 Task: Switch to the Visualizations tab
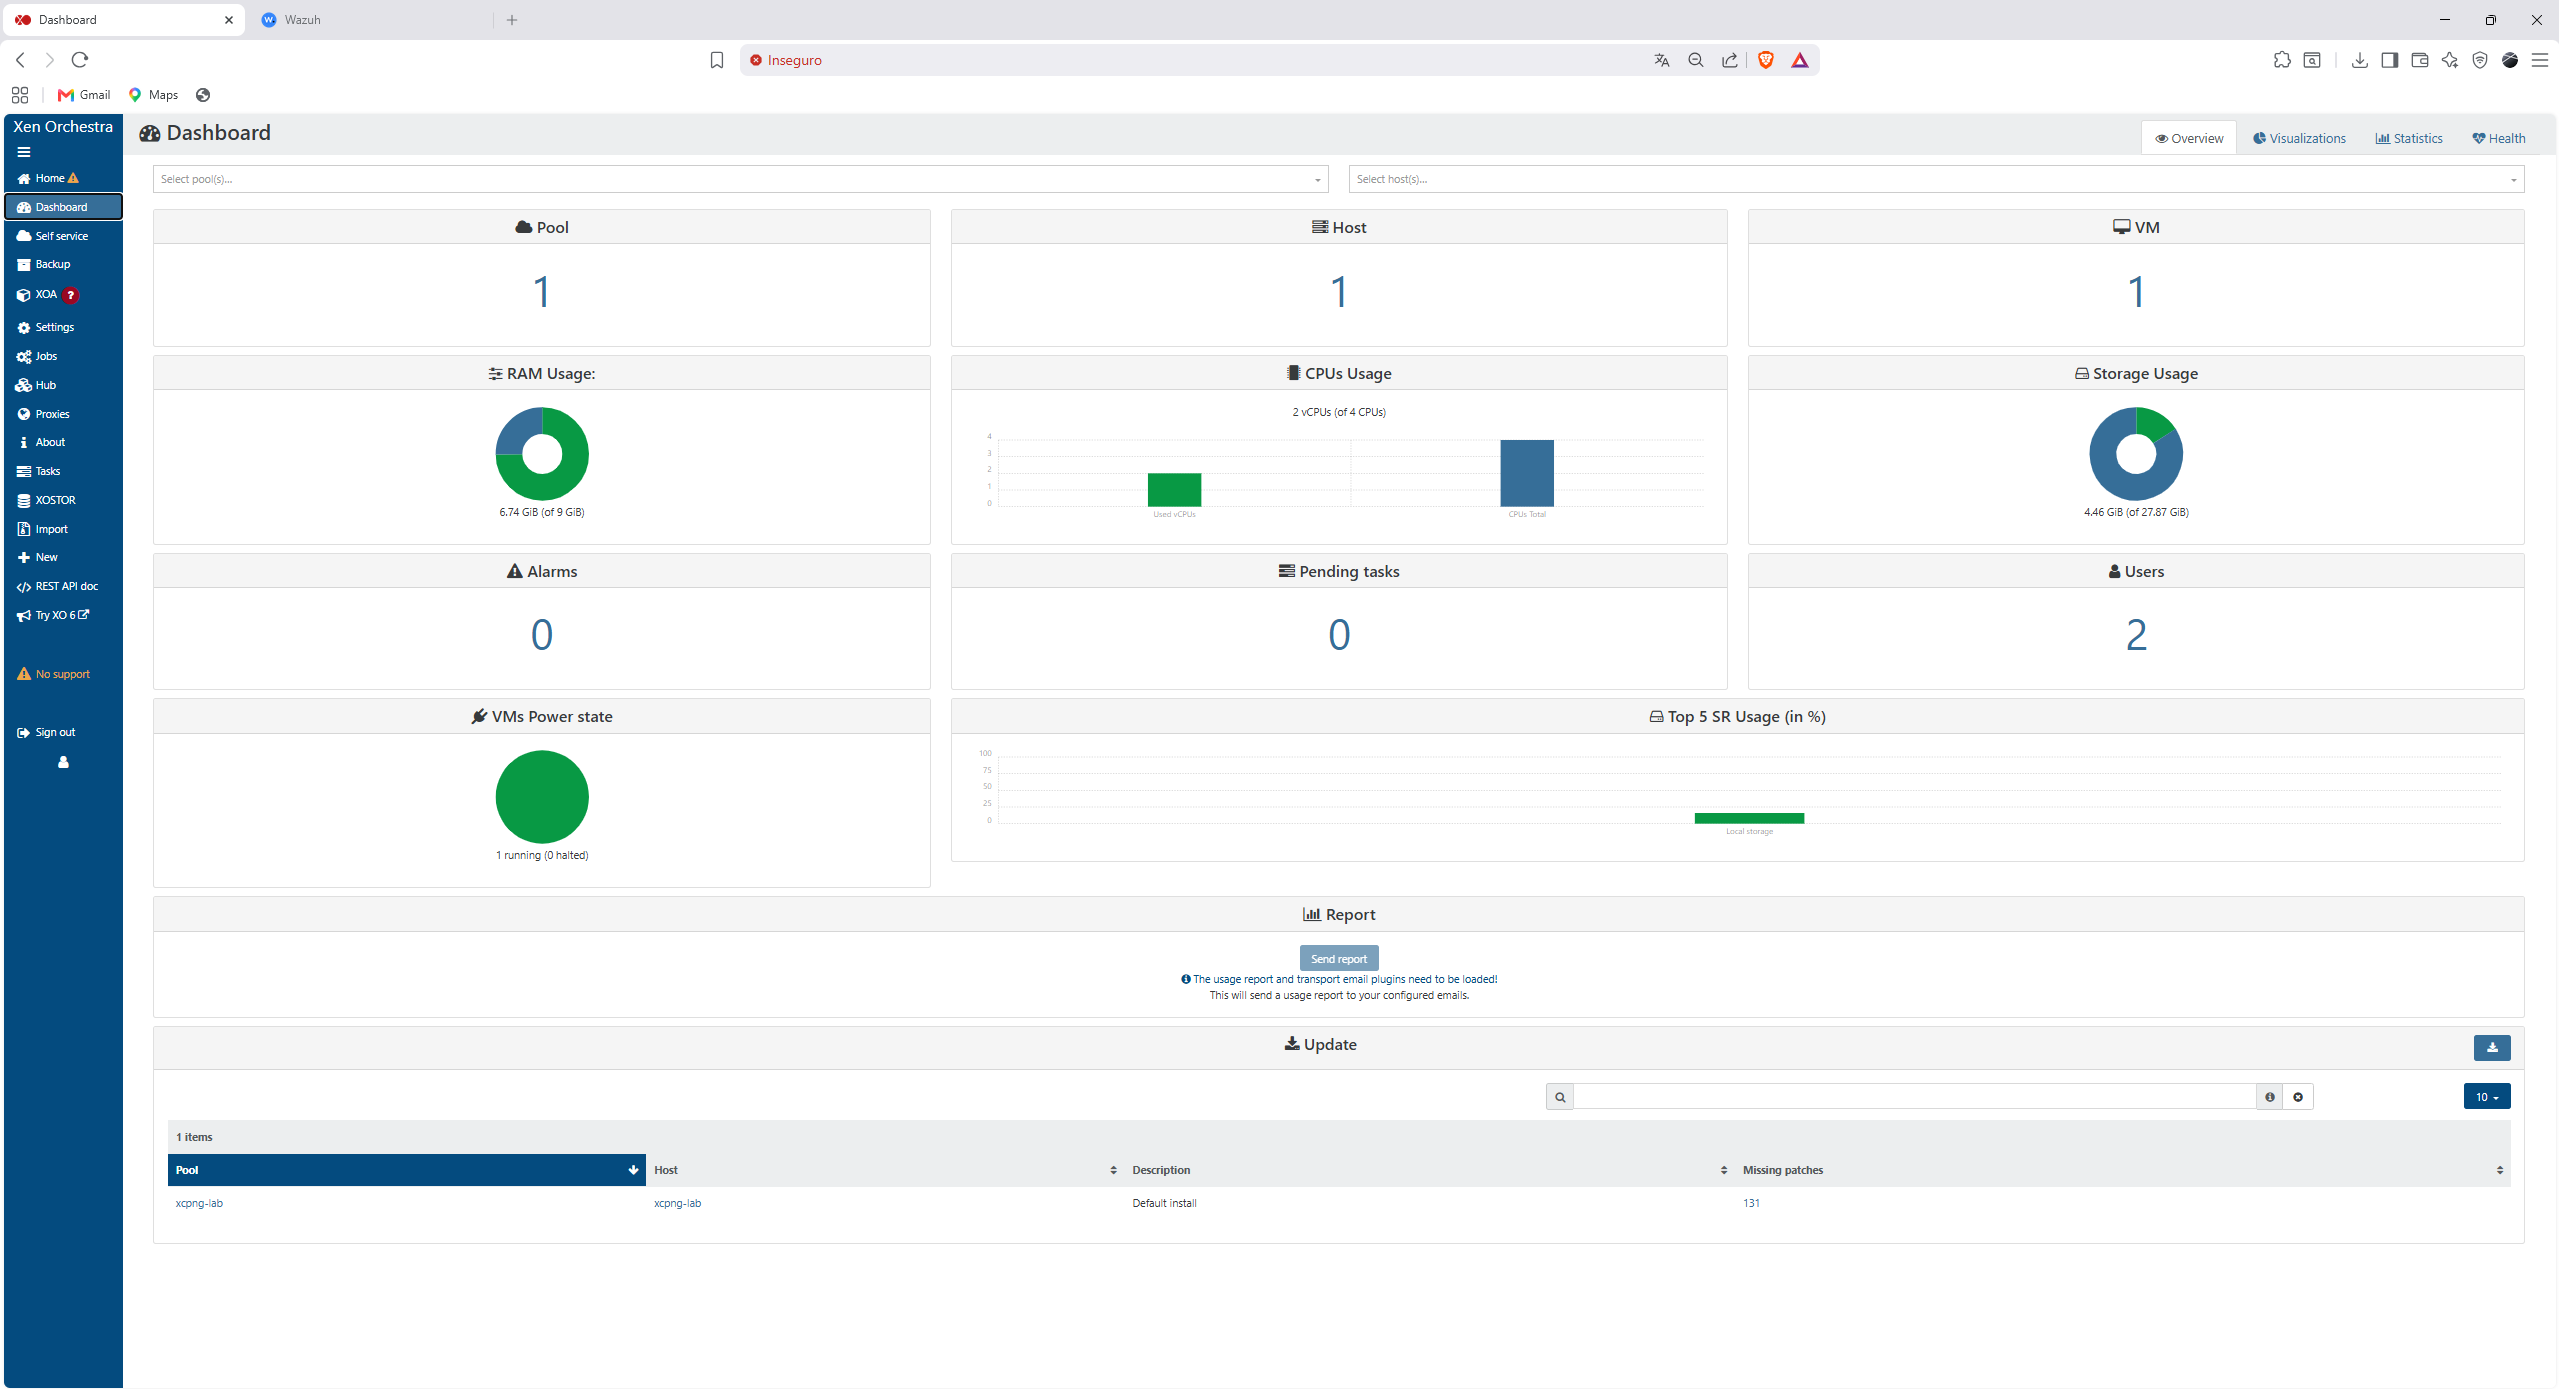2299,138
